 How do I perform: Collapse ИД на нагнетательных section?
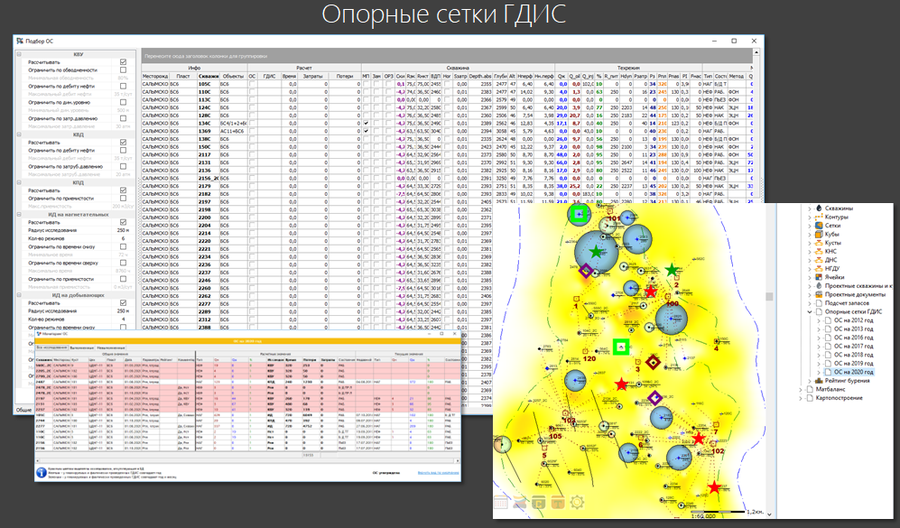19,215
